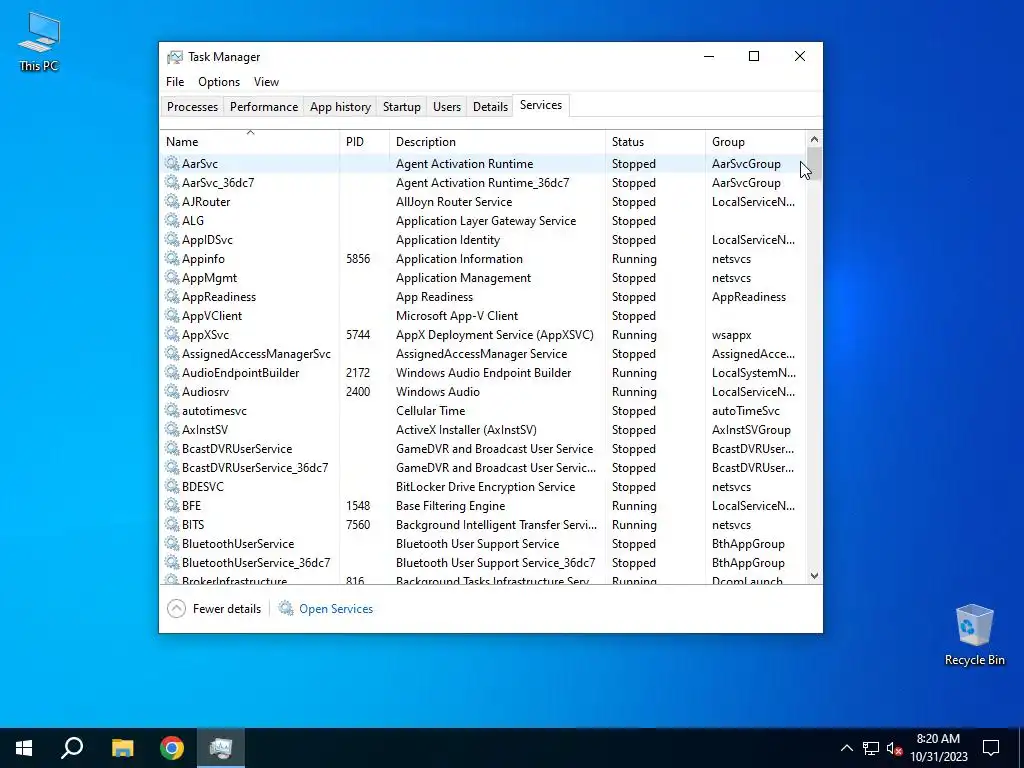Open the Options menu
1024x768 pixels.
coord(219,82)
